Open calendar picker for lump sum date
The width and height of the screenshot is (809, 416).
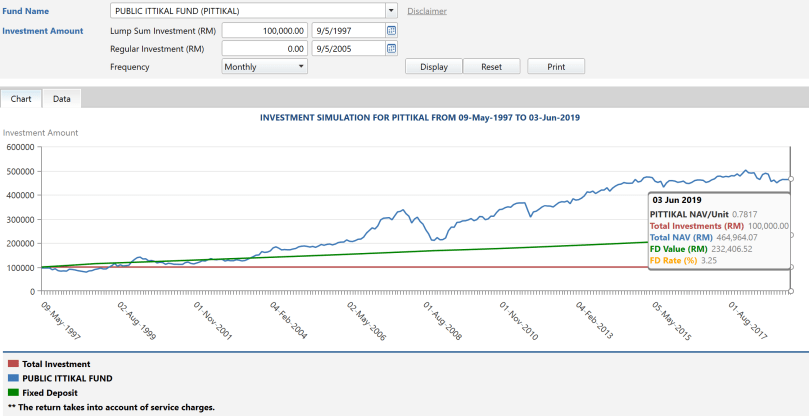(x=392, y=31)
